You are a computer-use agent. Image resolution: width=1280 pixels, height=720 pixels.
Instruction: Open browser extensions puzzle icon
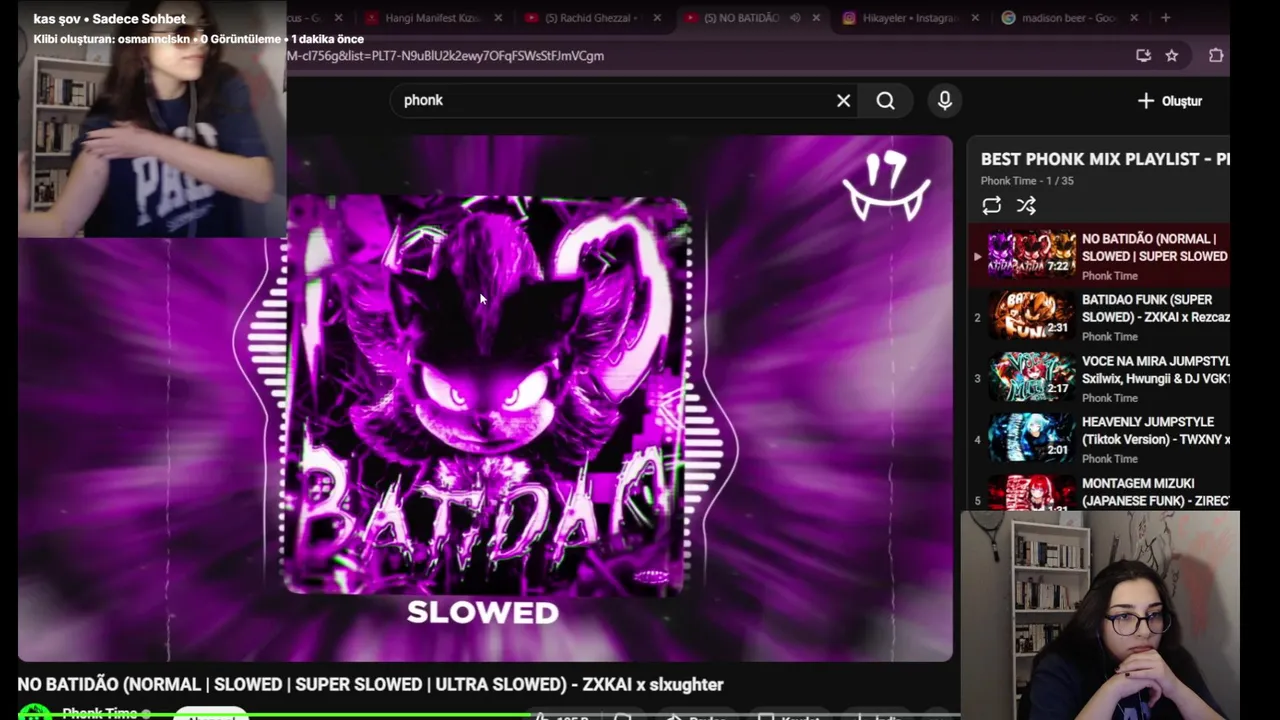pyautogui.click(x=1216, y=56)
